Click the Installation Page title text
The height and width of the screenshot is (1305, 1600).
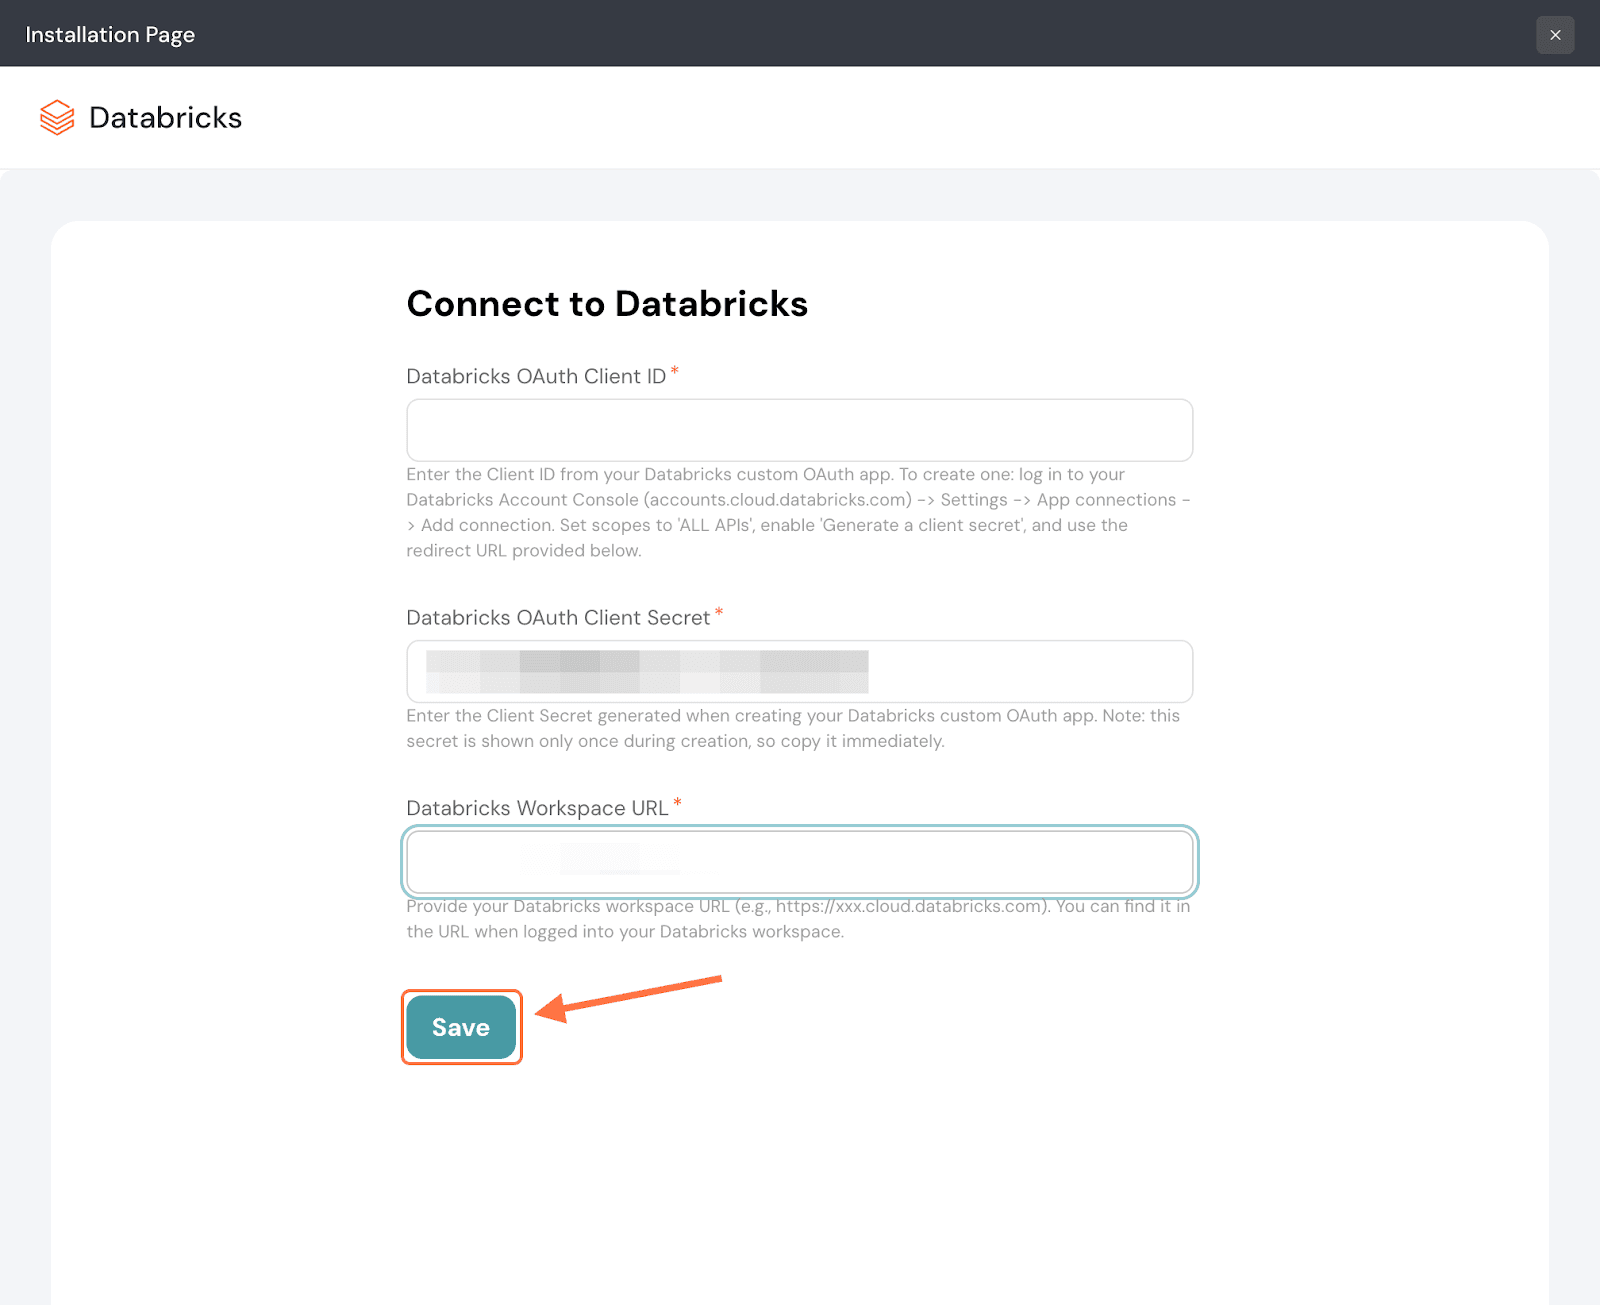point(110,35)
